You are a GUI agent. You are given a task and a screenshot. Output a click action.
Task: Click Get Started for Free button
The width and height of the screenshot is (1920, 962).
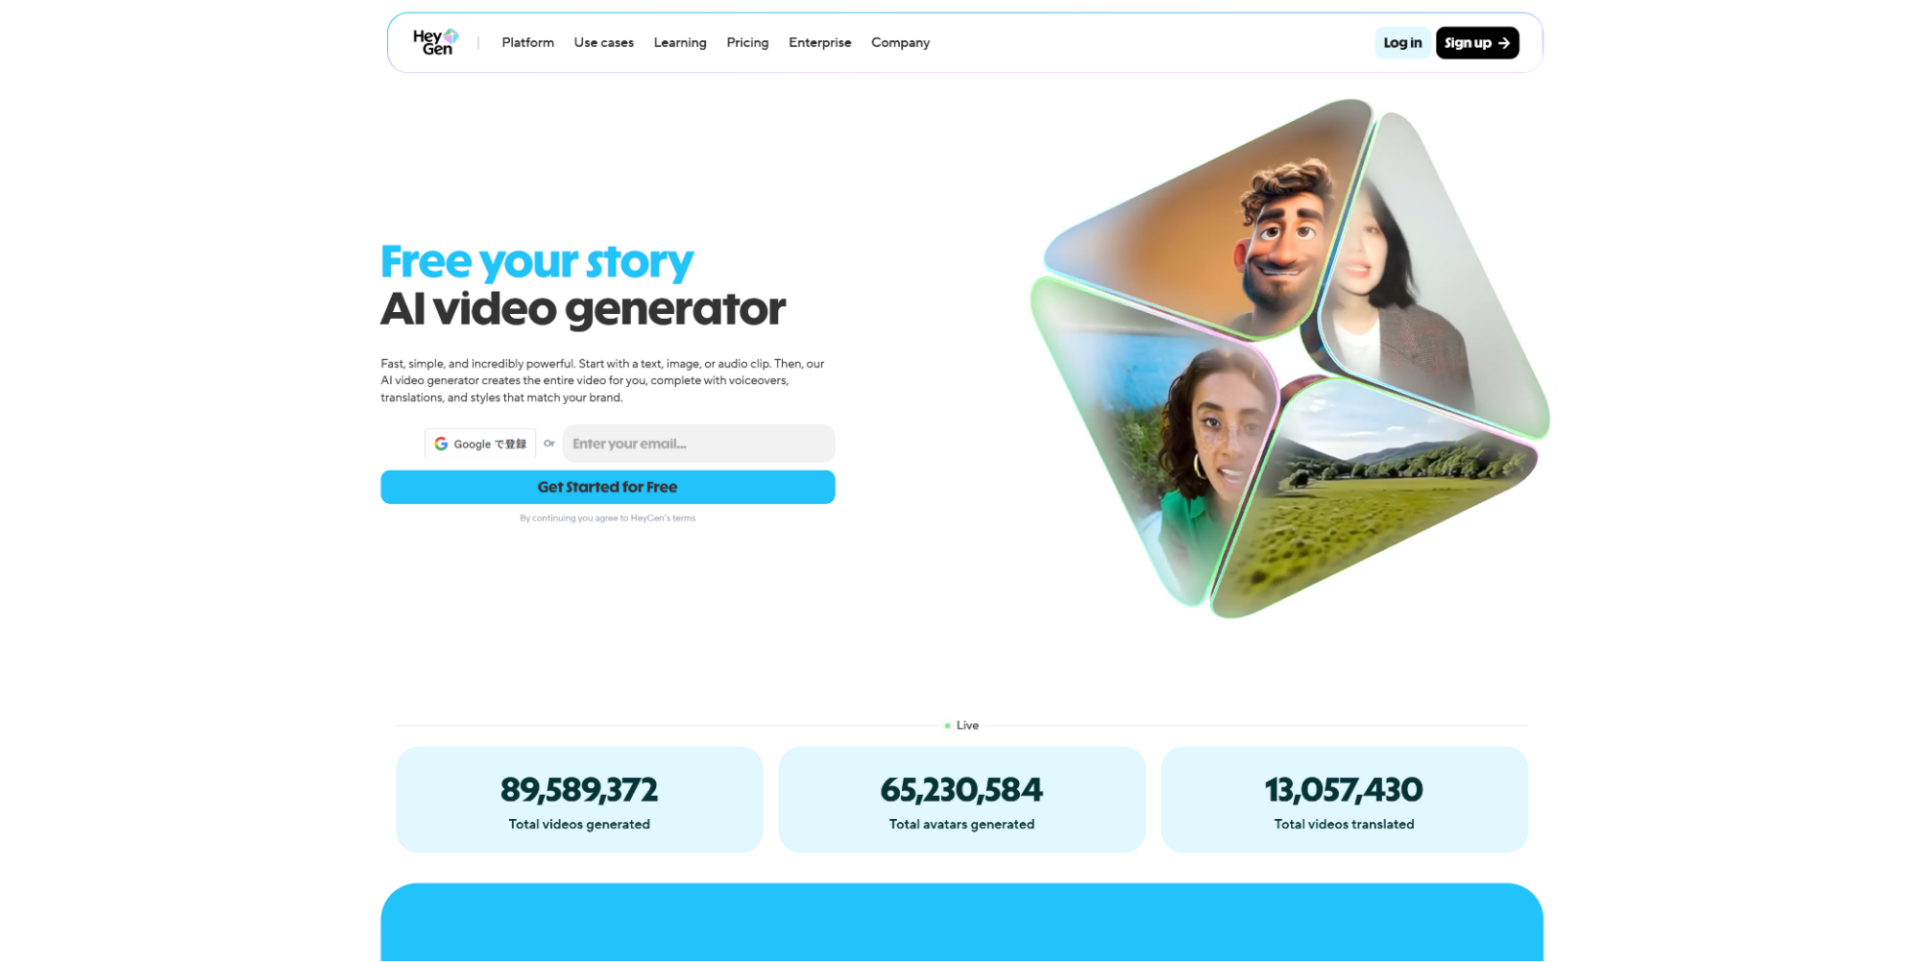[607, 487]
